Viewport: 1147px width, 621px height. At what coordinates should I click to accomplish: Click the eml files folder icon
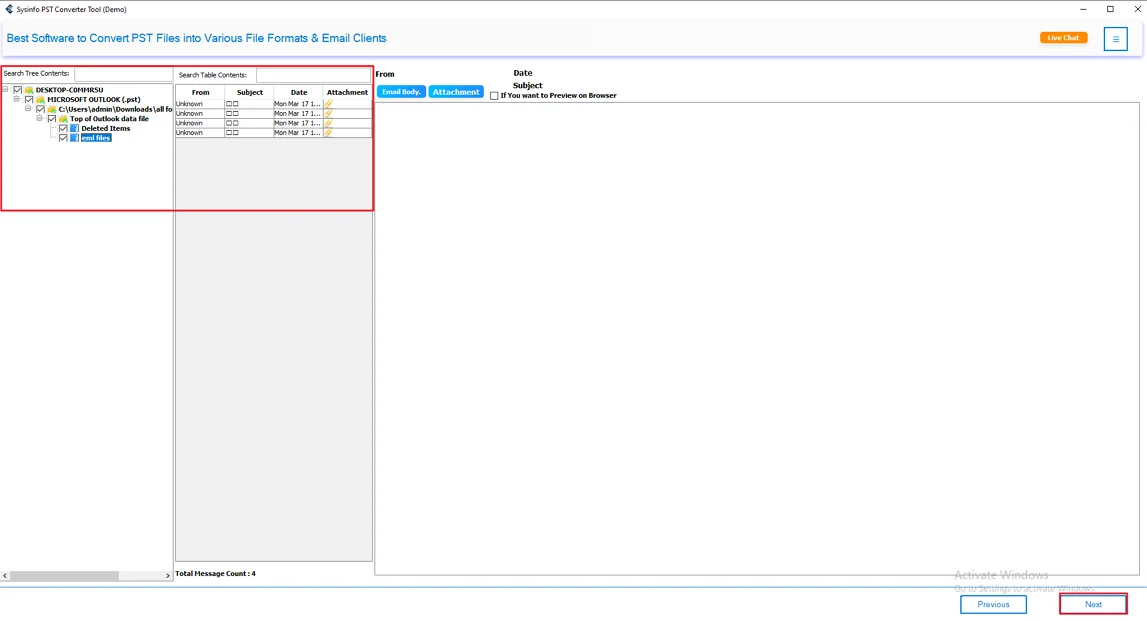click(x=75, y=138)
